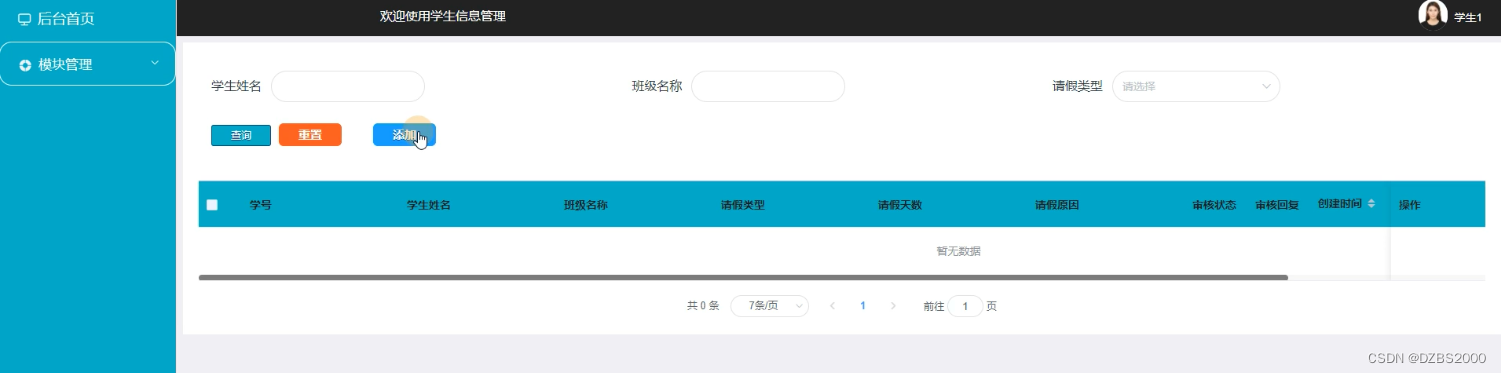Click the 共 0 条 total count
The image size is (1501, 373).
[x=703, y=306]
